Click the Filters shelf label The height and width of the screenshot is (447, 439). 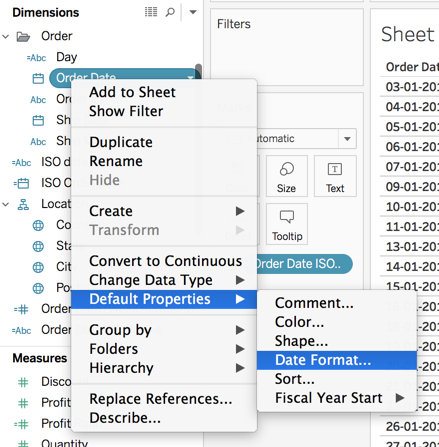[234, 24]
